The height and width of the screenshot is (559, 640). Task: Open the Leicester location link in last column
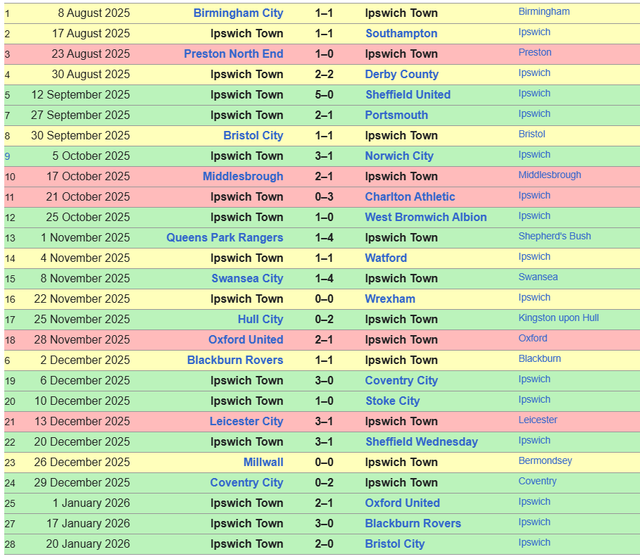click(x=538, y=419)
